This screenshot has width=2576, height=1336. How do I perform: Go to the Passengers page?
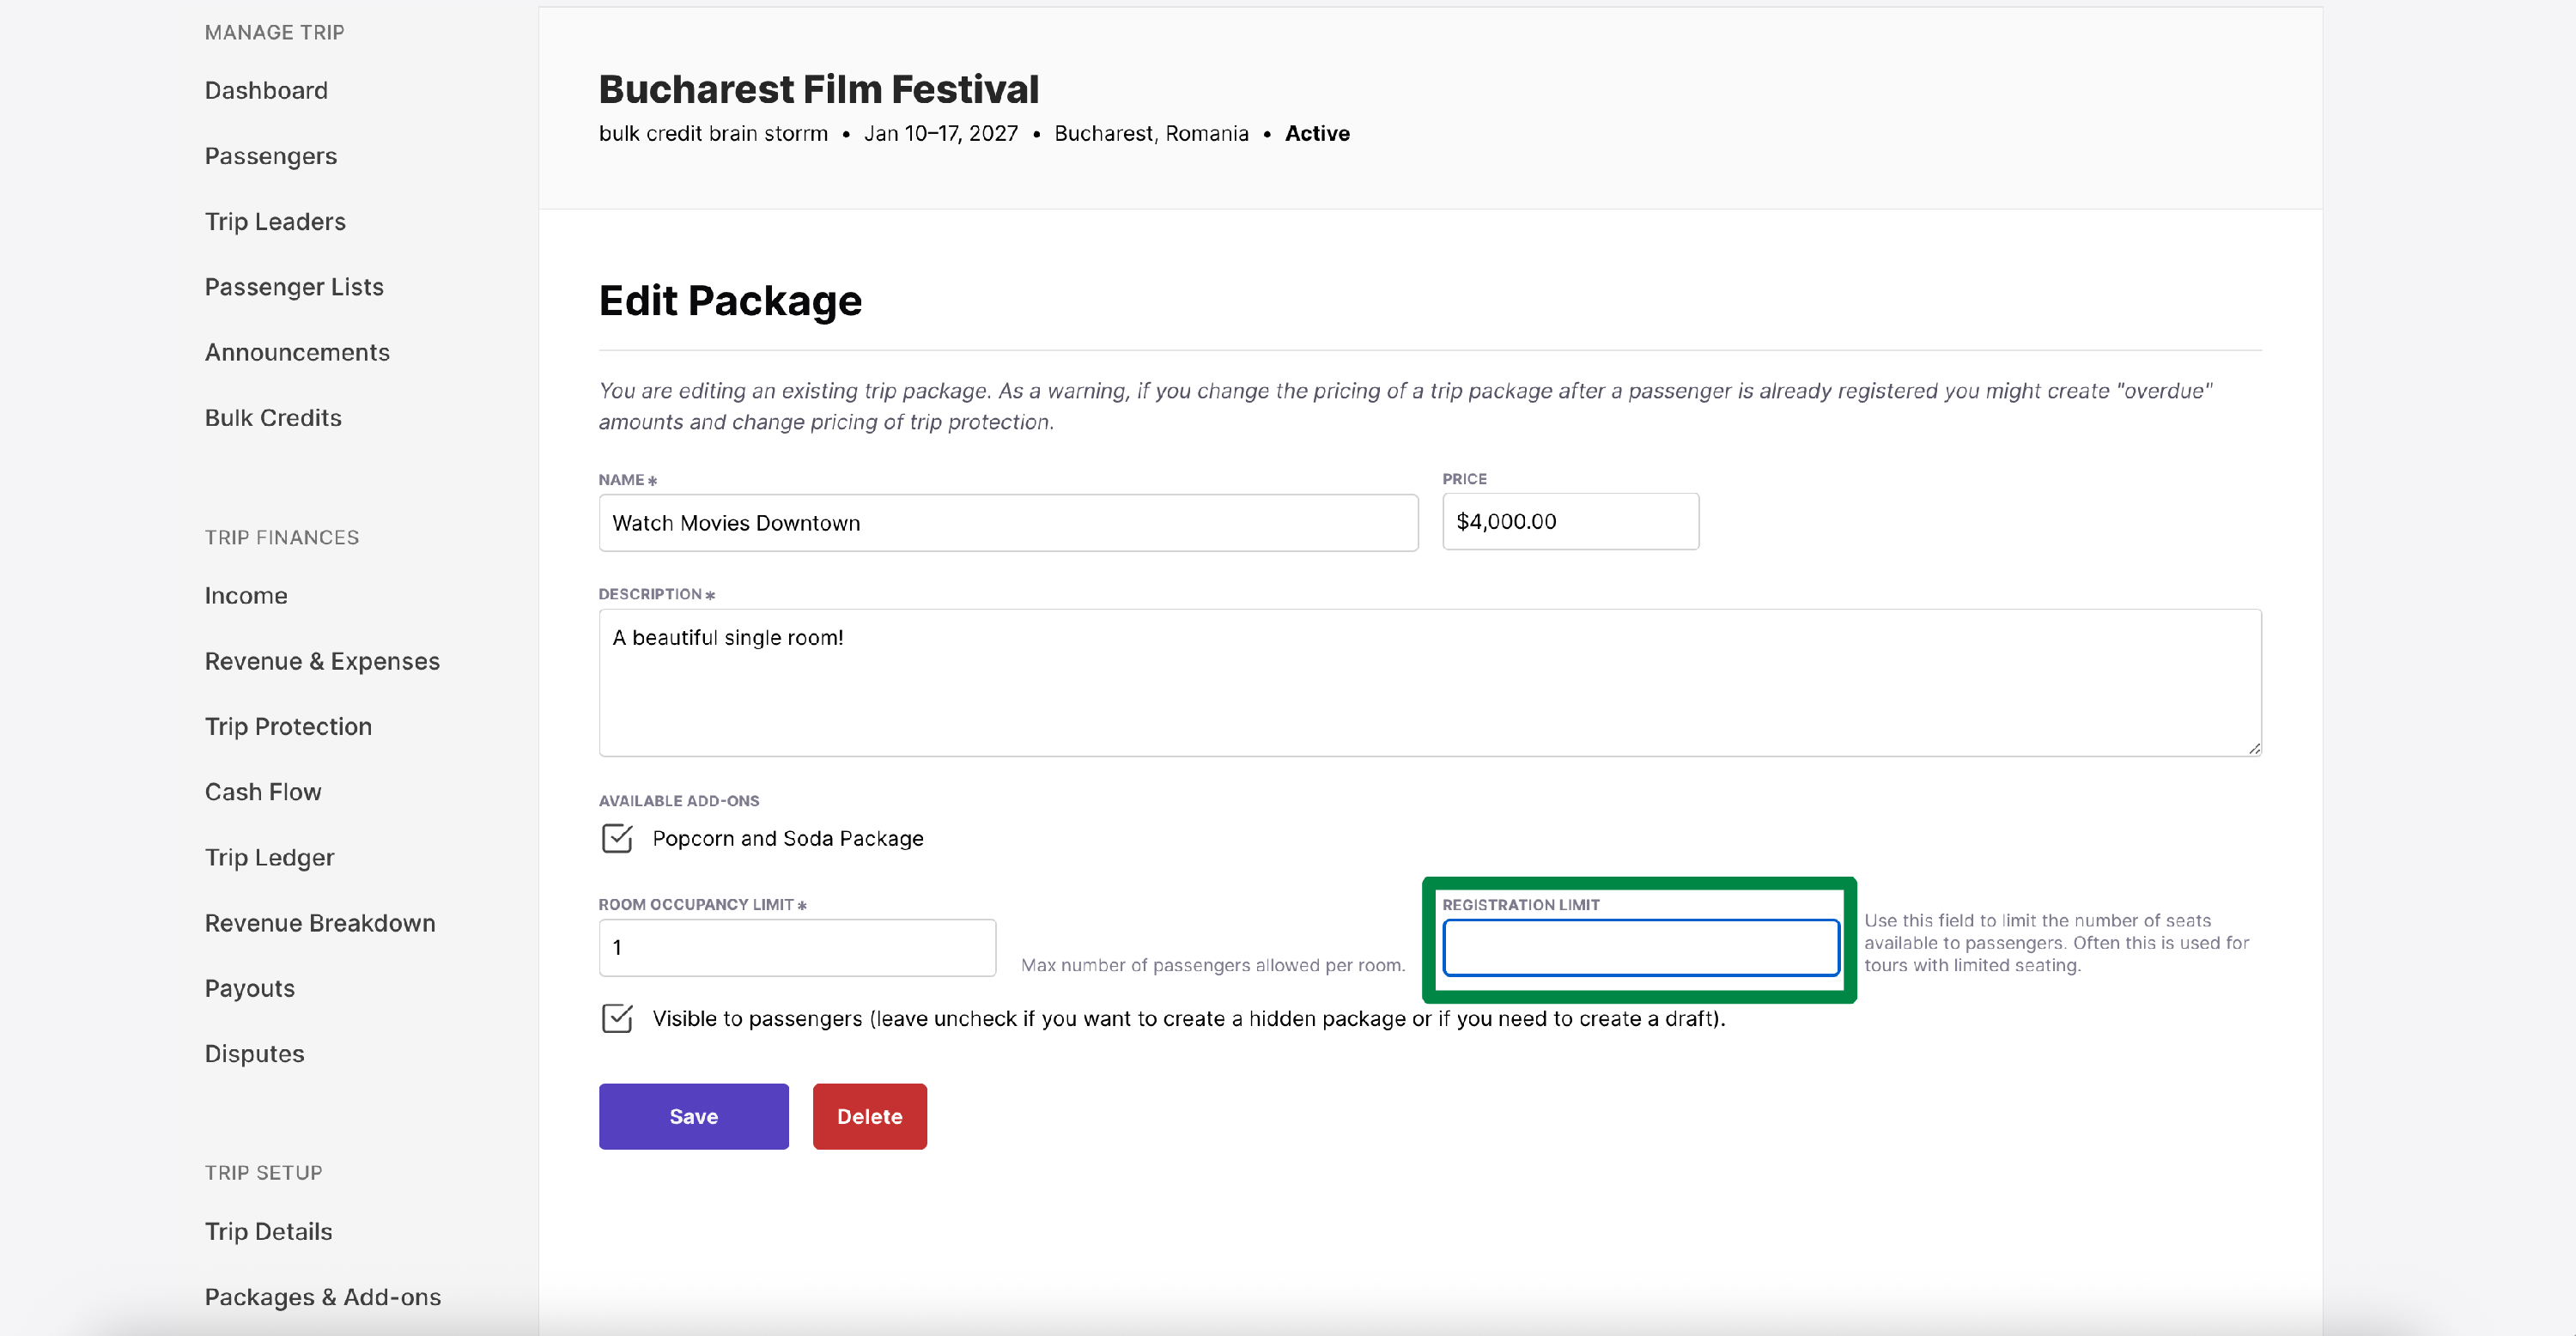coord(271,156)
